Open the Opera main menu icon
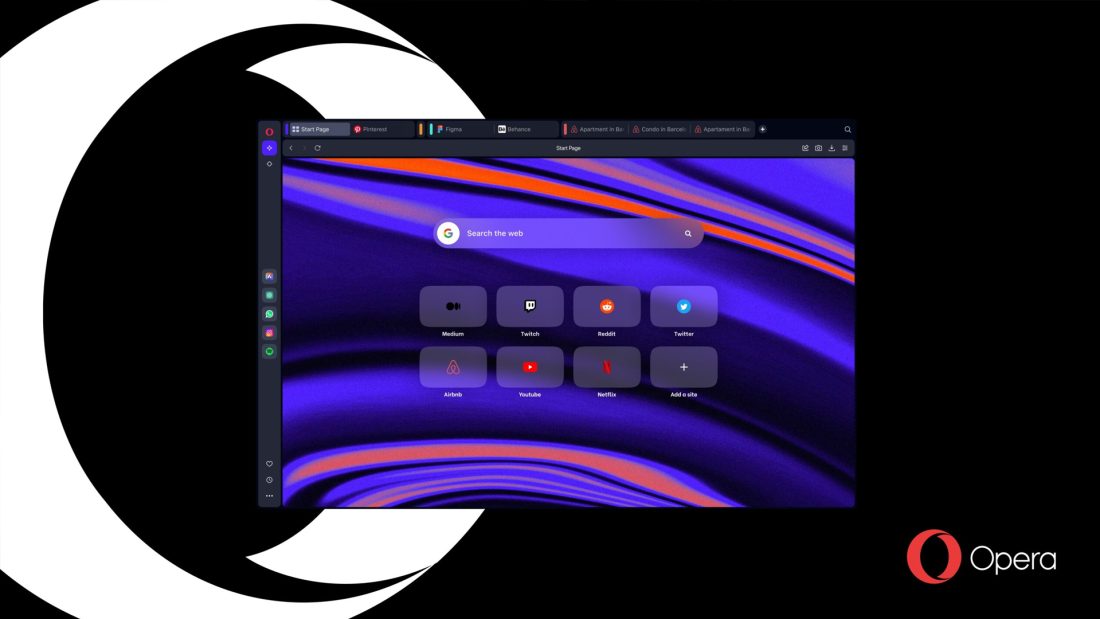This screenshot has width=1100, height=619. (269, 131)
